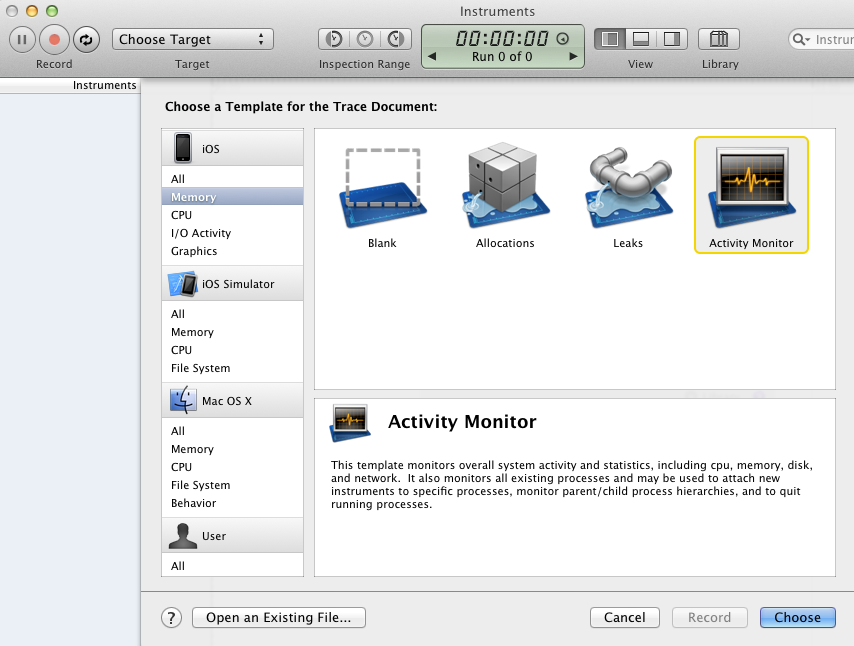This screenshot has width=854, height=646.
Task: Select the iOS Simulator category header
Action: click(x=233, y=283)
